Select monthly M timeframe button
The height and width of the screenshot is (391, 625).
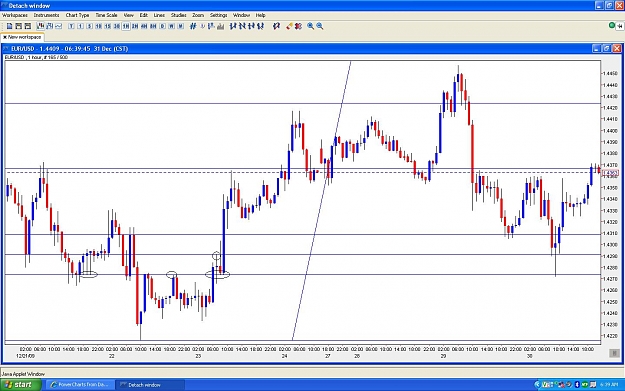(x=181, y=26)
